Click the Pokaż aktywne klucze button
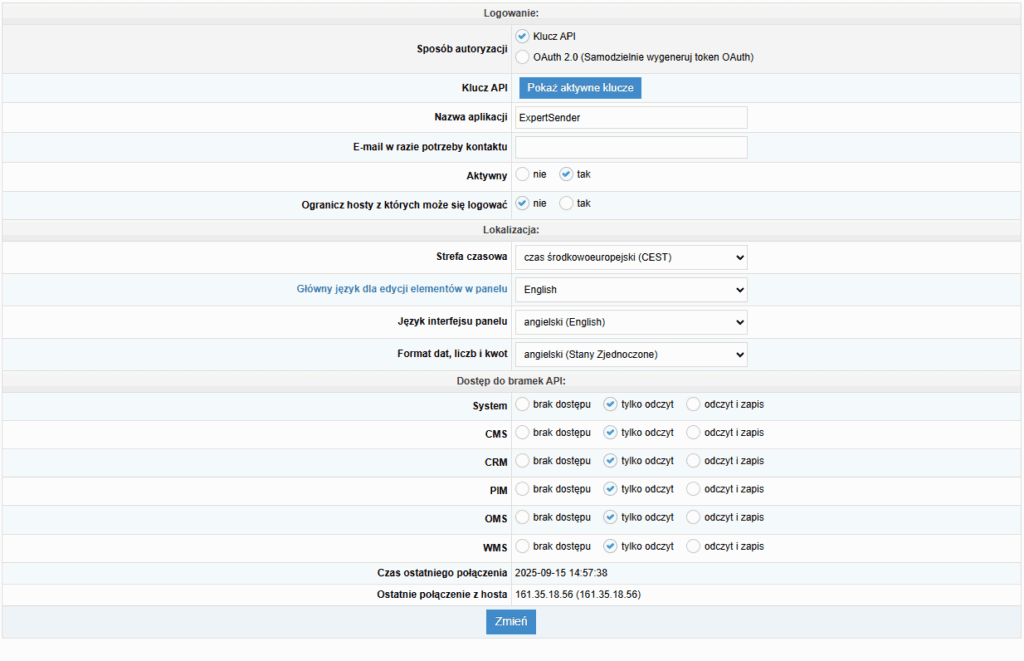The width and height of the screenshot is (1024, 661). pyautogui.click(x=580, y=88)
